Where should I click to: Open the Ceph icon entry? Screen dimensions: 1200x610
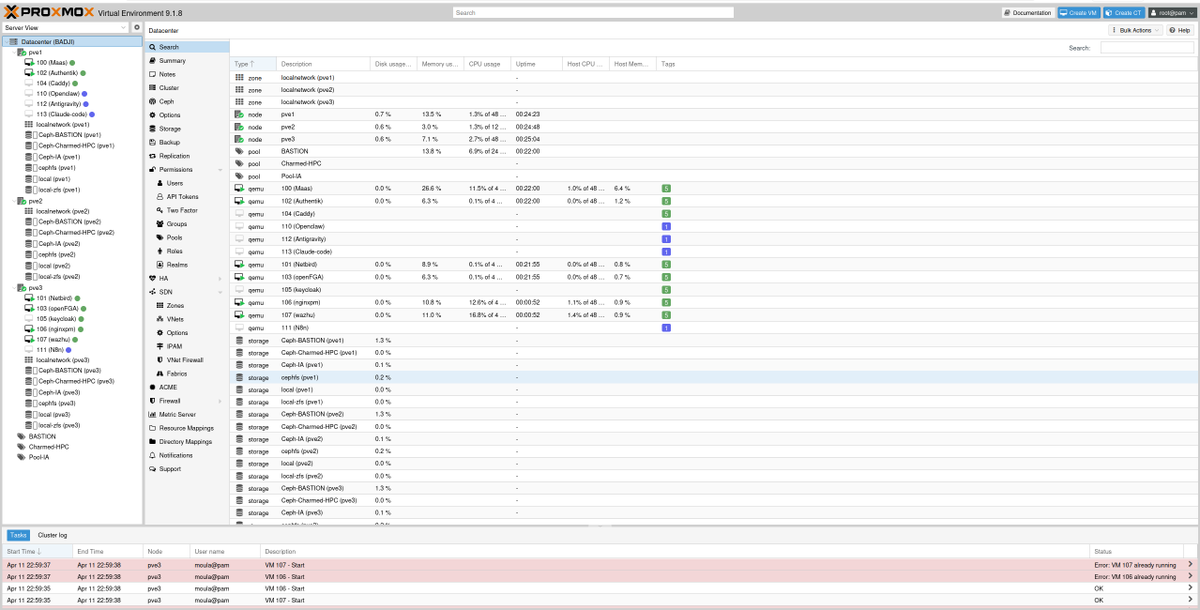click(x=152, y=101)
